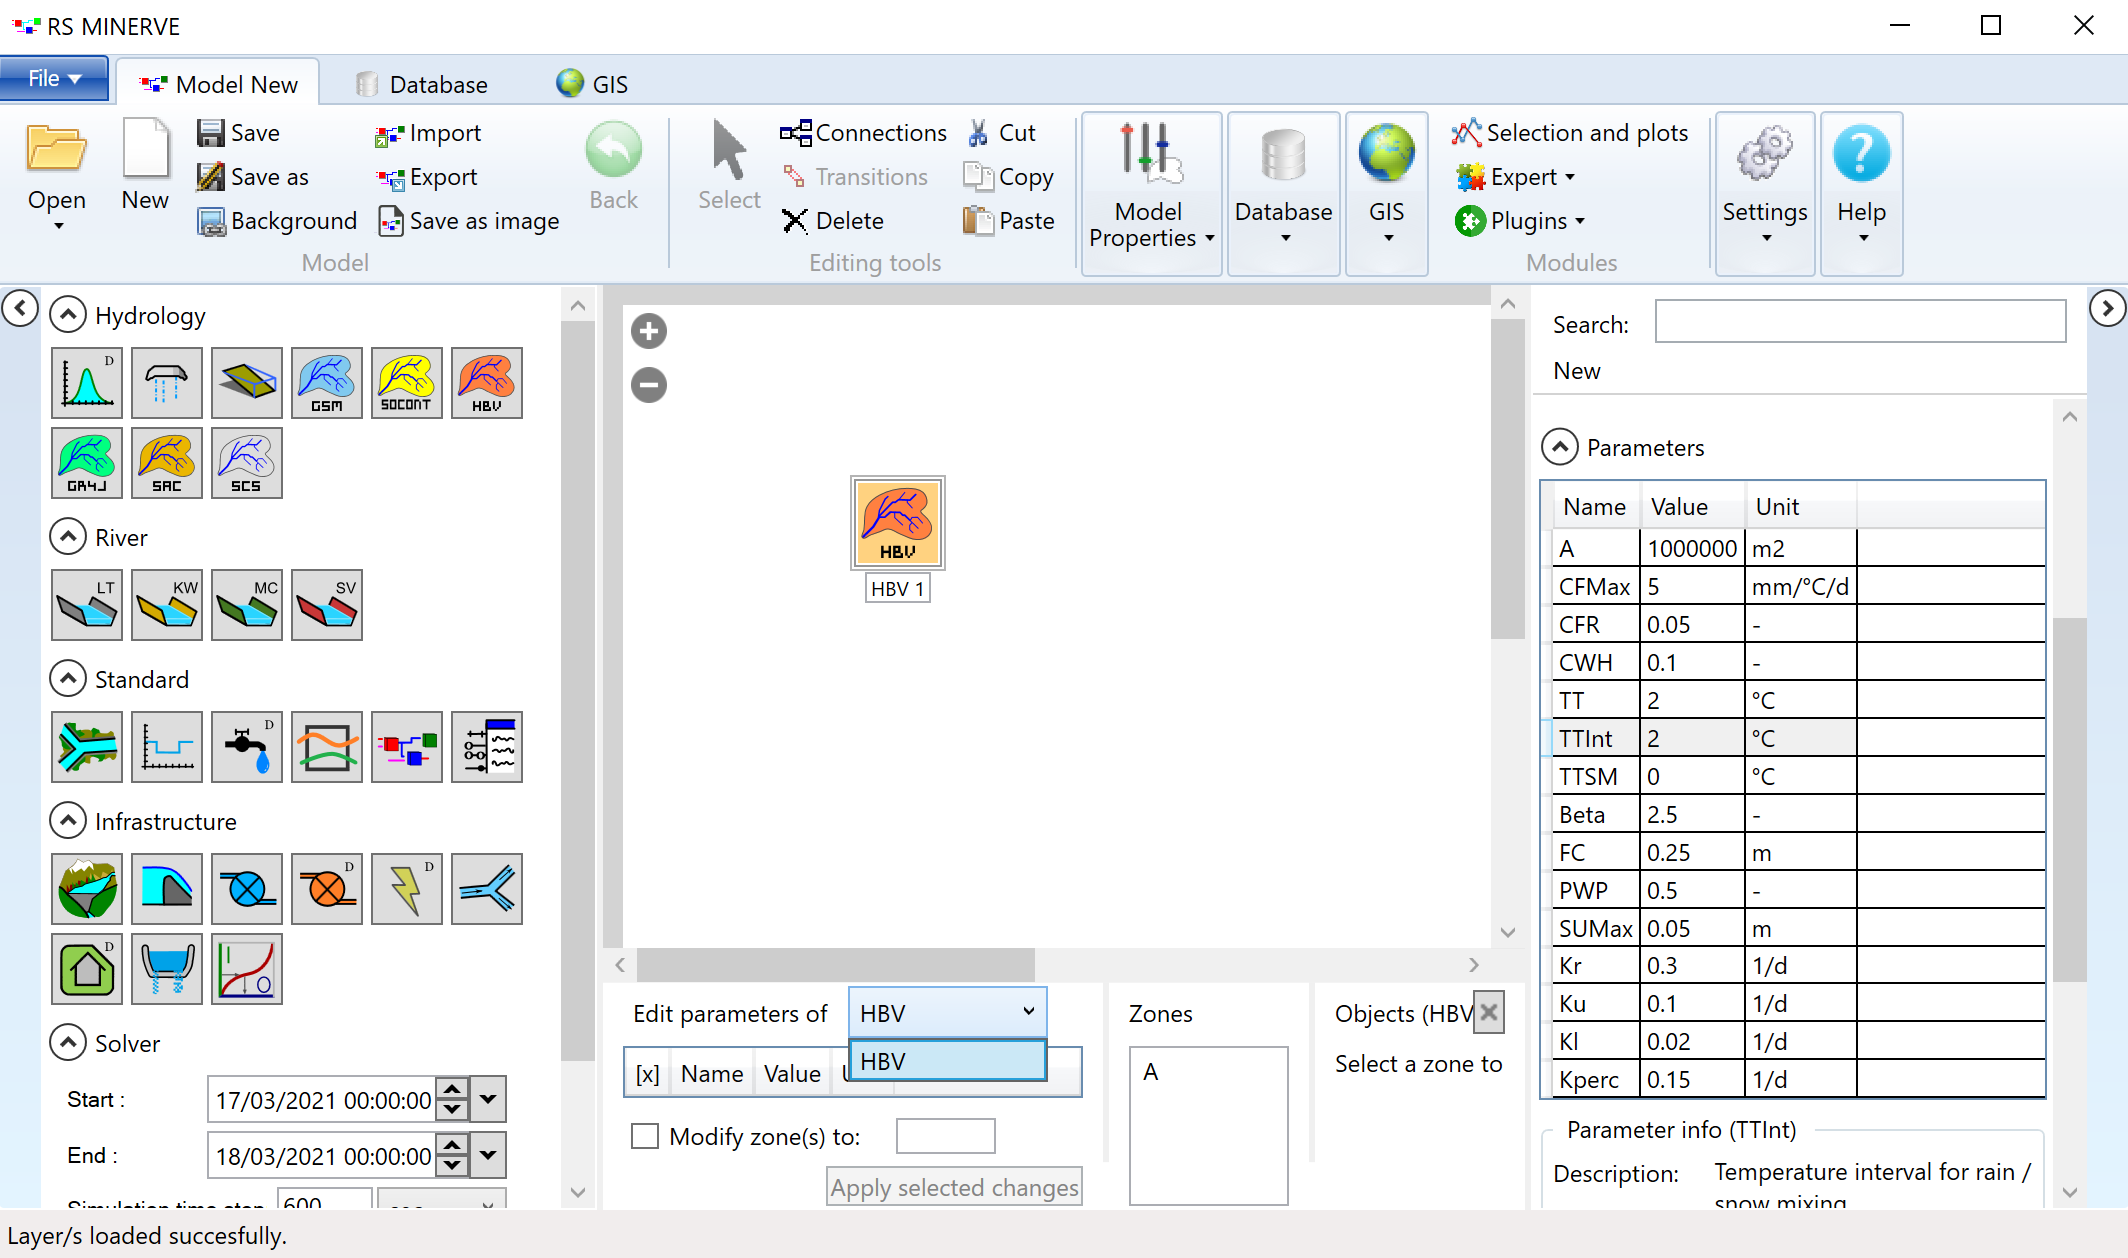Close the Objects (HBV) panel
This screenshot has height=1258, width=2128.
pos(1489,1013)
